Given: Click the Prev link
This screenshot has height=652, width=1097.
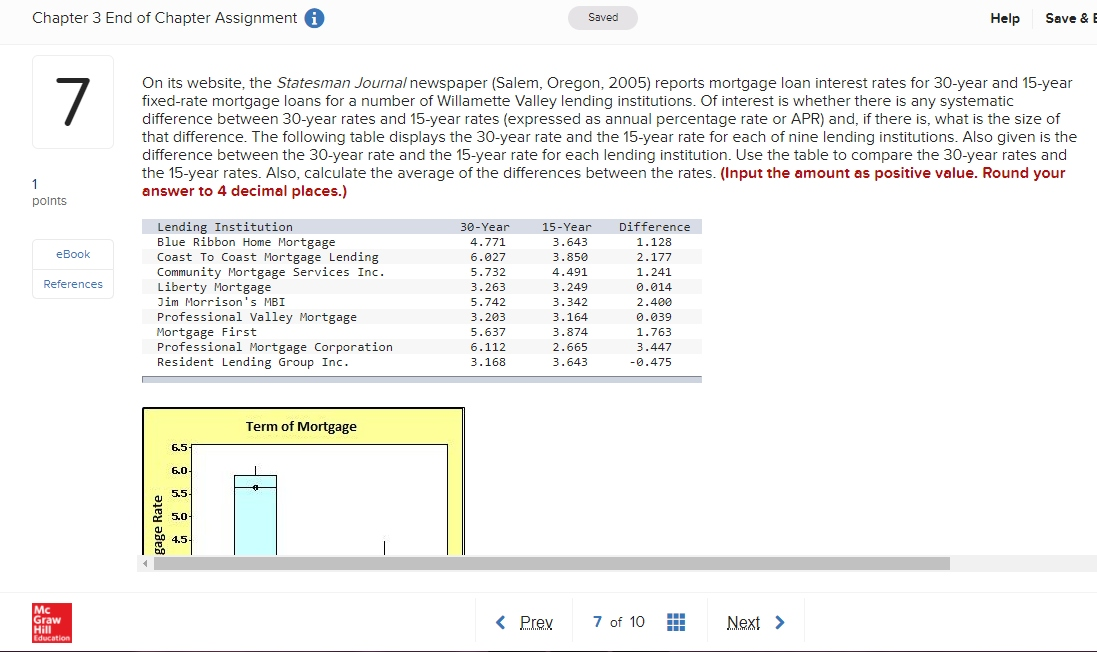Looking at the screenshot, I should pos(536,622).
